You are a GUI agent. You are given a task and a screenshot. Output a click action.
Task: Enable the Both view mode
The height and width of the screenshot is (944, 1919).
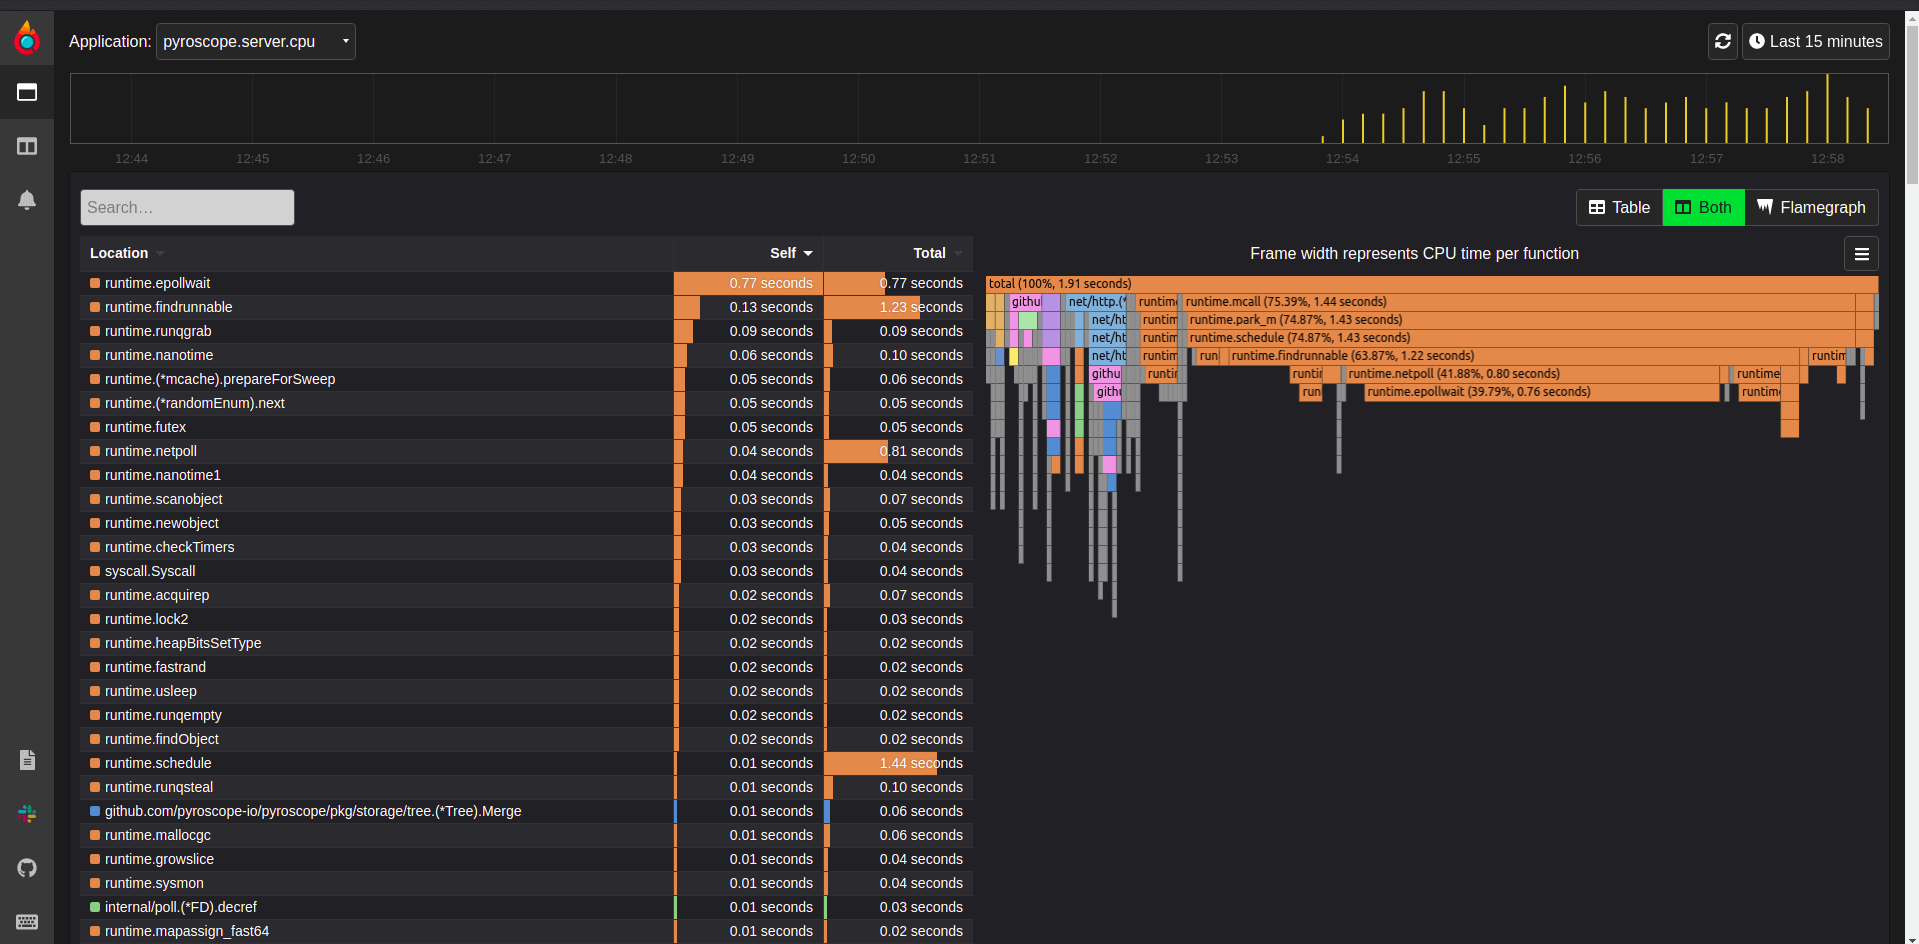1703,207
